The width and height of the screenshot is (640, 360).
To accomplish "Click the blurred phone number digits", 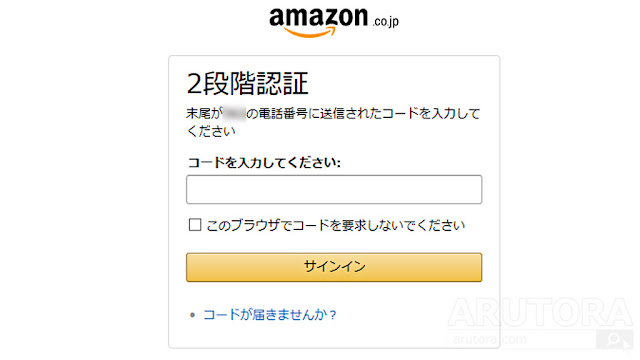I will pyautogui.click(x=234, y=113).
